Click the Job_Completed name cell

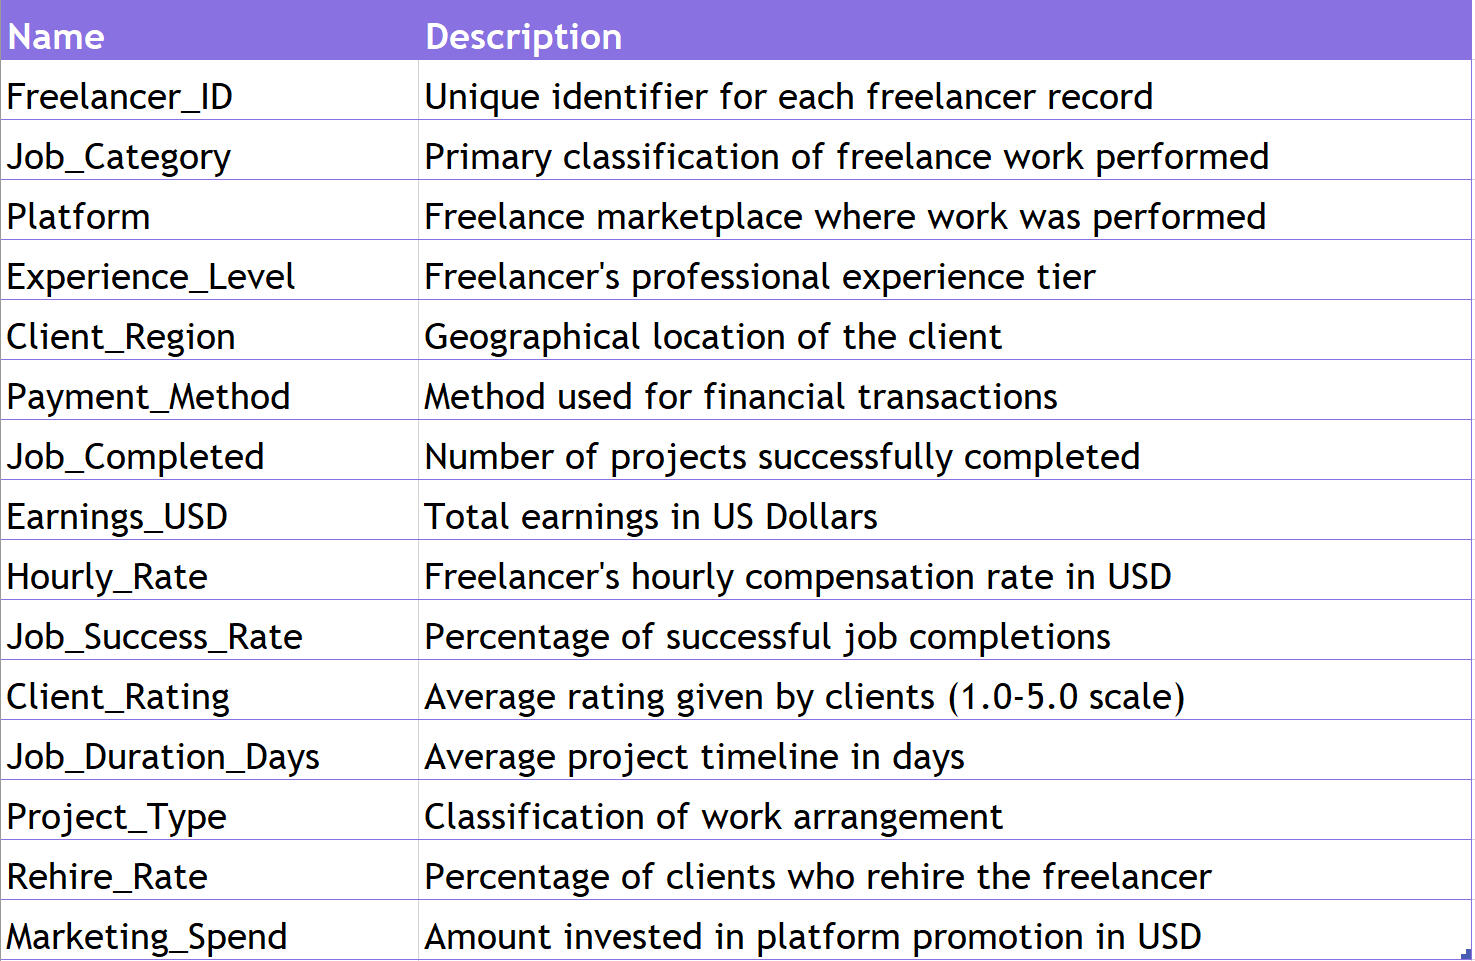(x=136, y=457)
